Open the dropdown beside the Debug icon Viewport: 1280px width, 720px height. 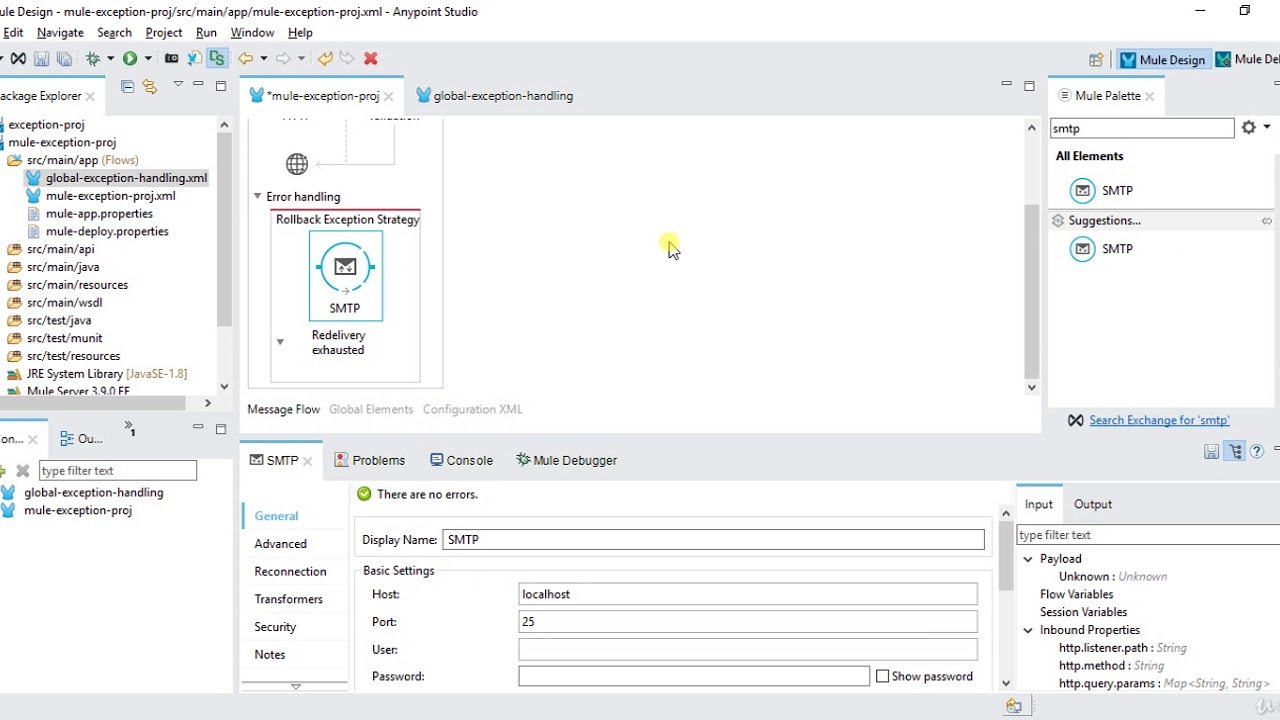point(110,59)
